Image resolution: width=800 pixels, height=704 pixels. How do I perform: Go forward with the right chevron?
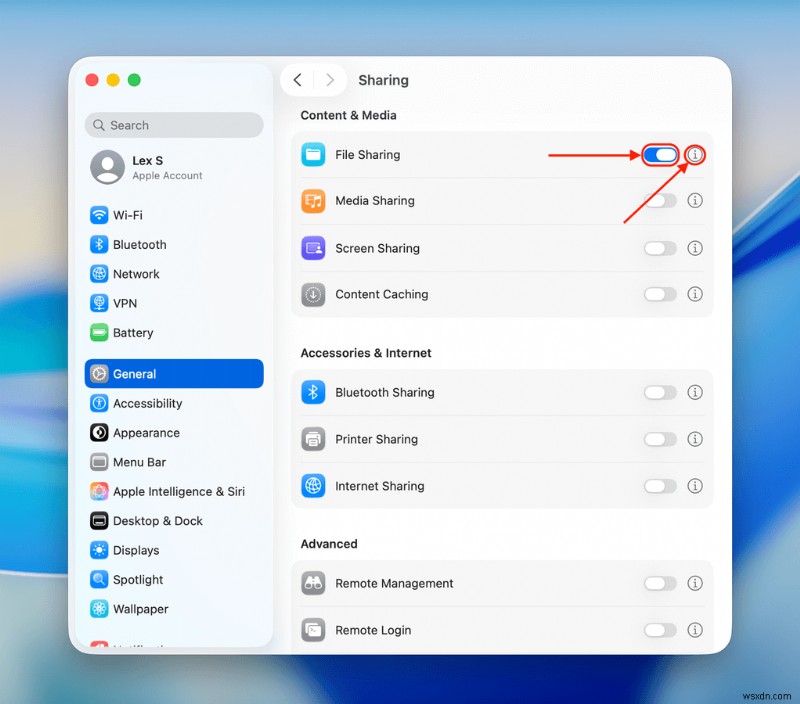pos(330,80)
